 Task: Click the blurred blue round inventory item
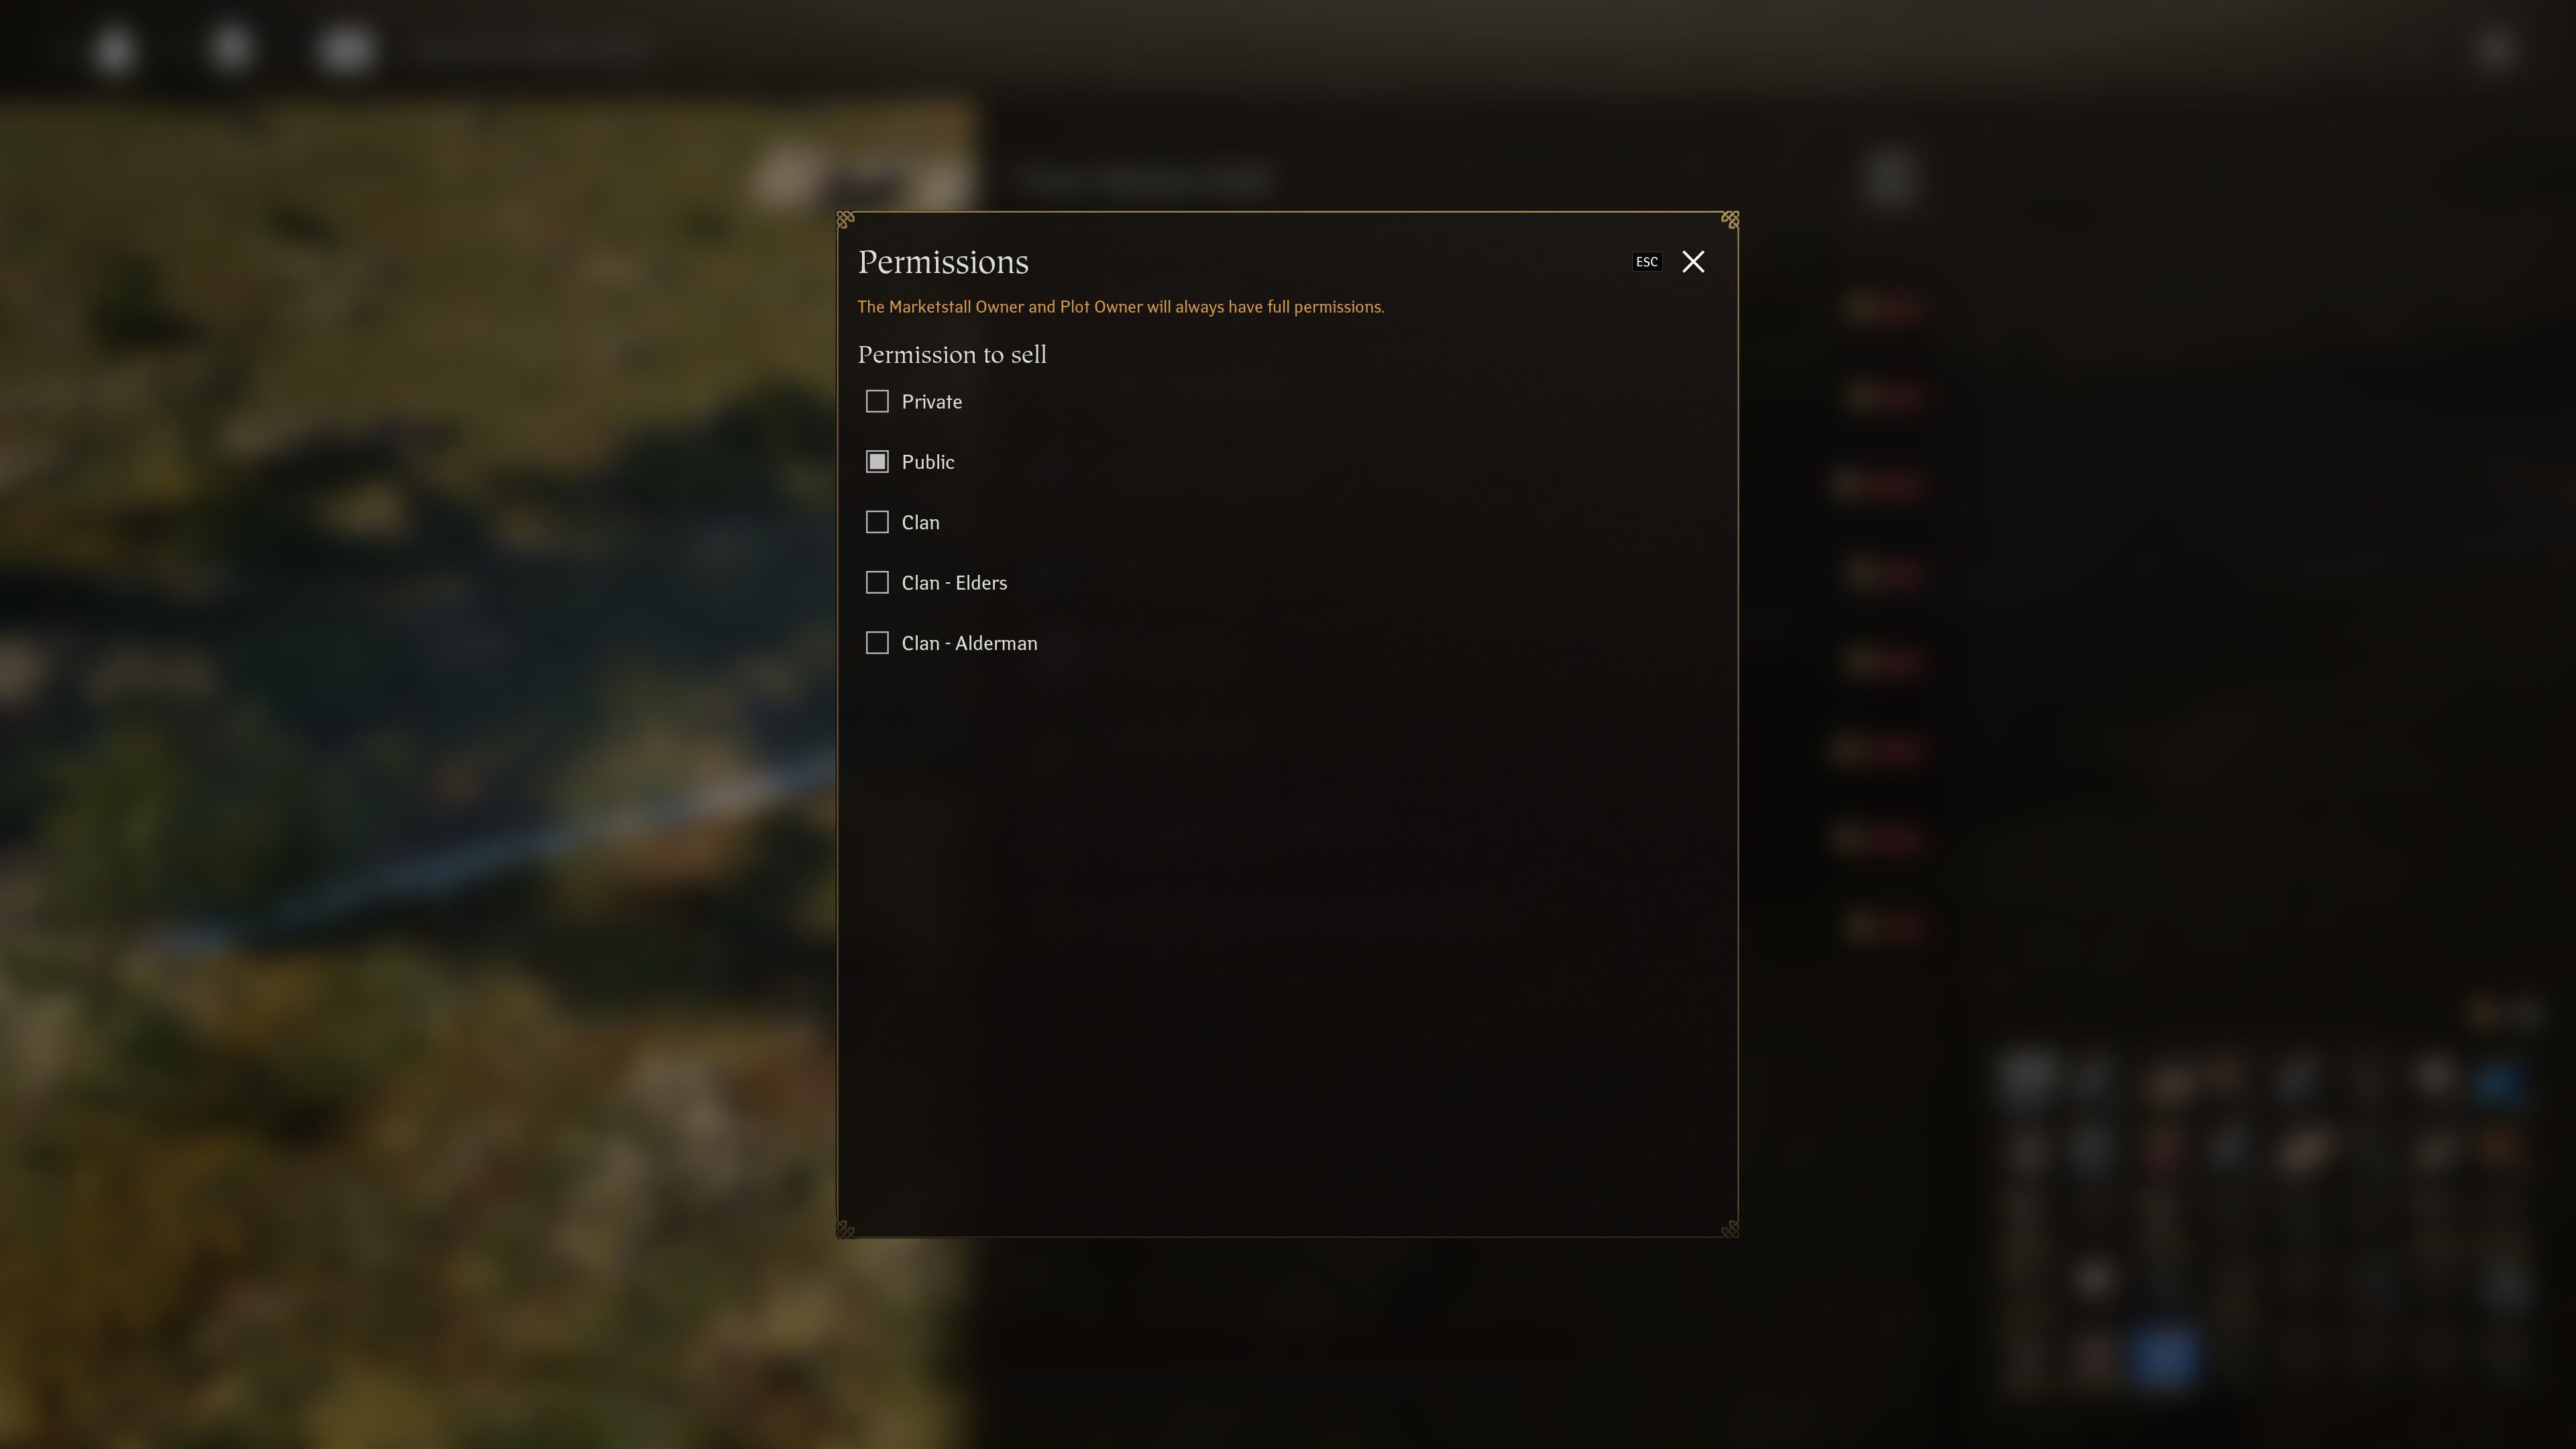(2163, 1356)
